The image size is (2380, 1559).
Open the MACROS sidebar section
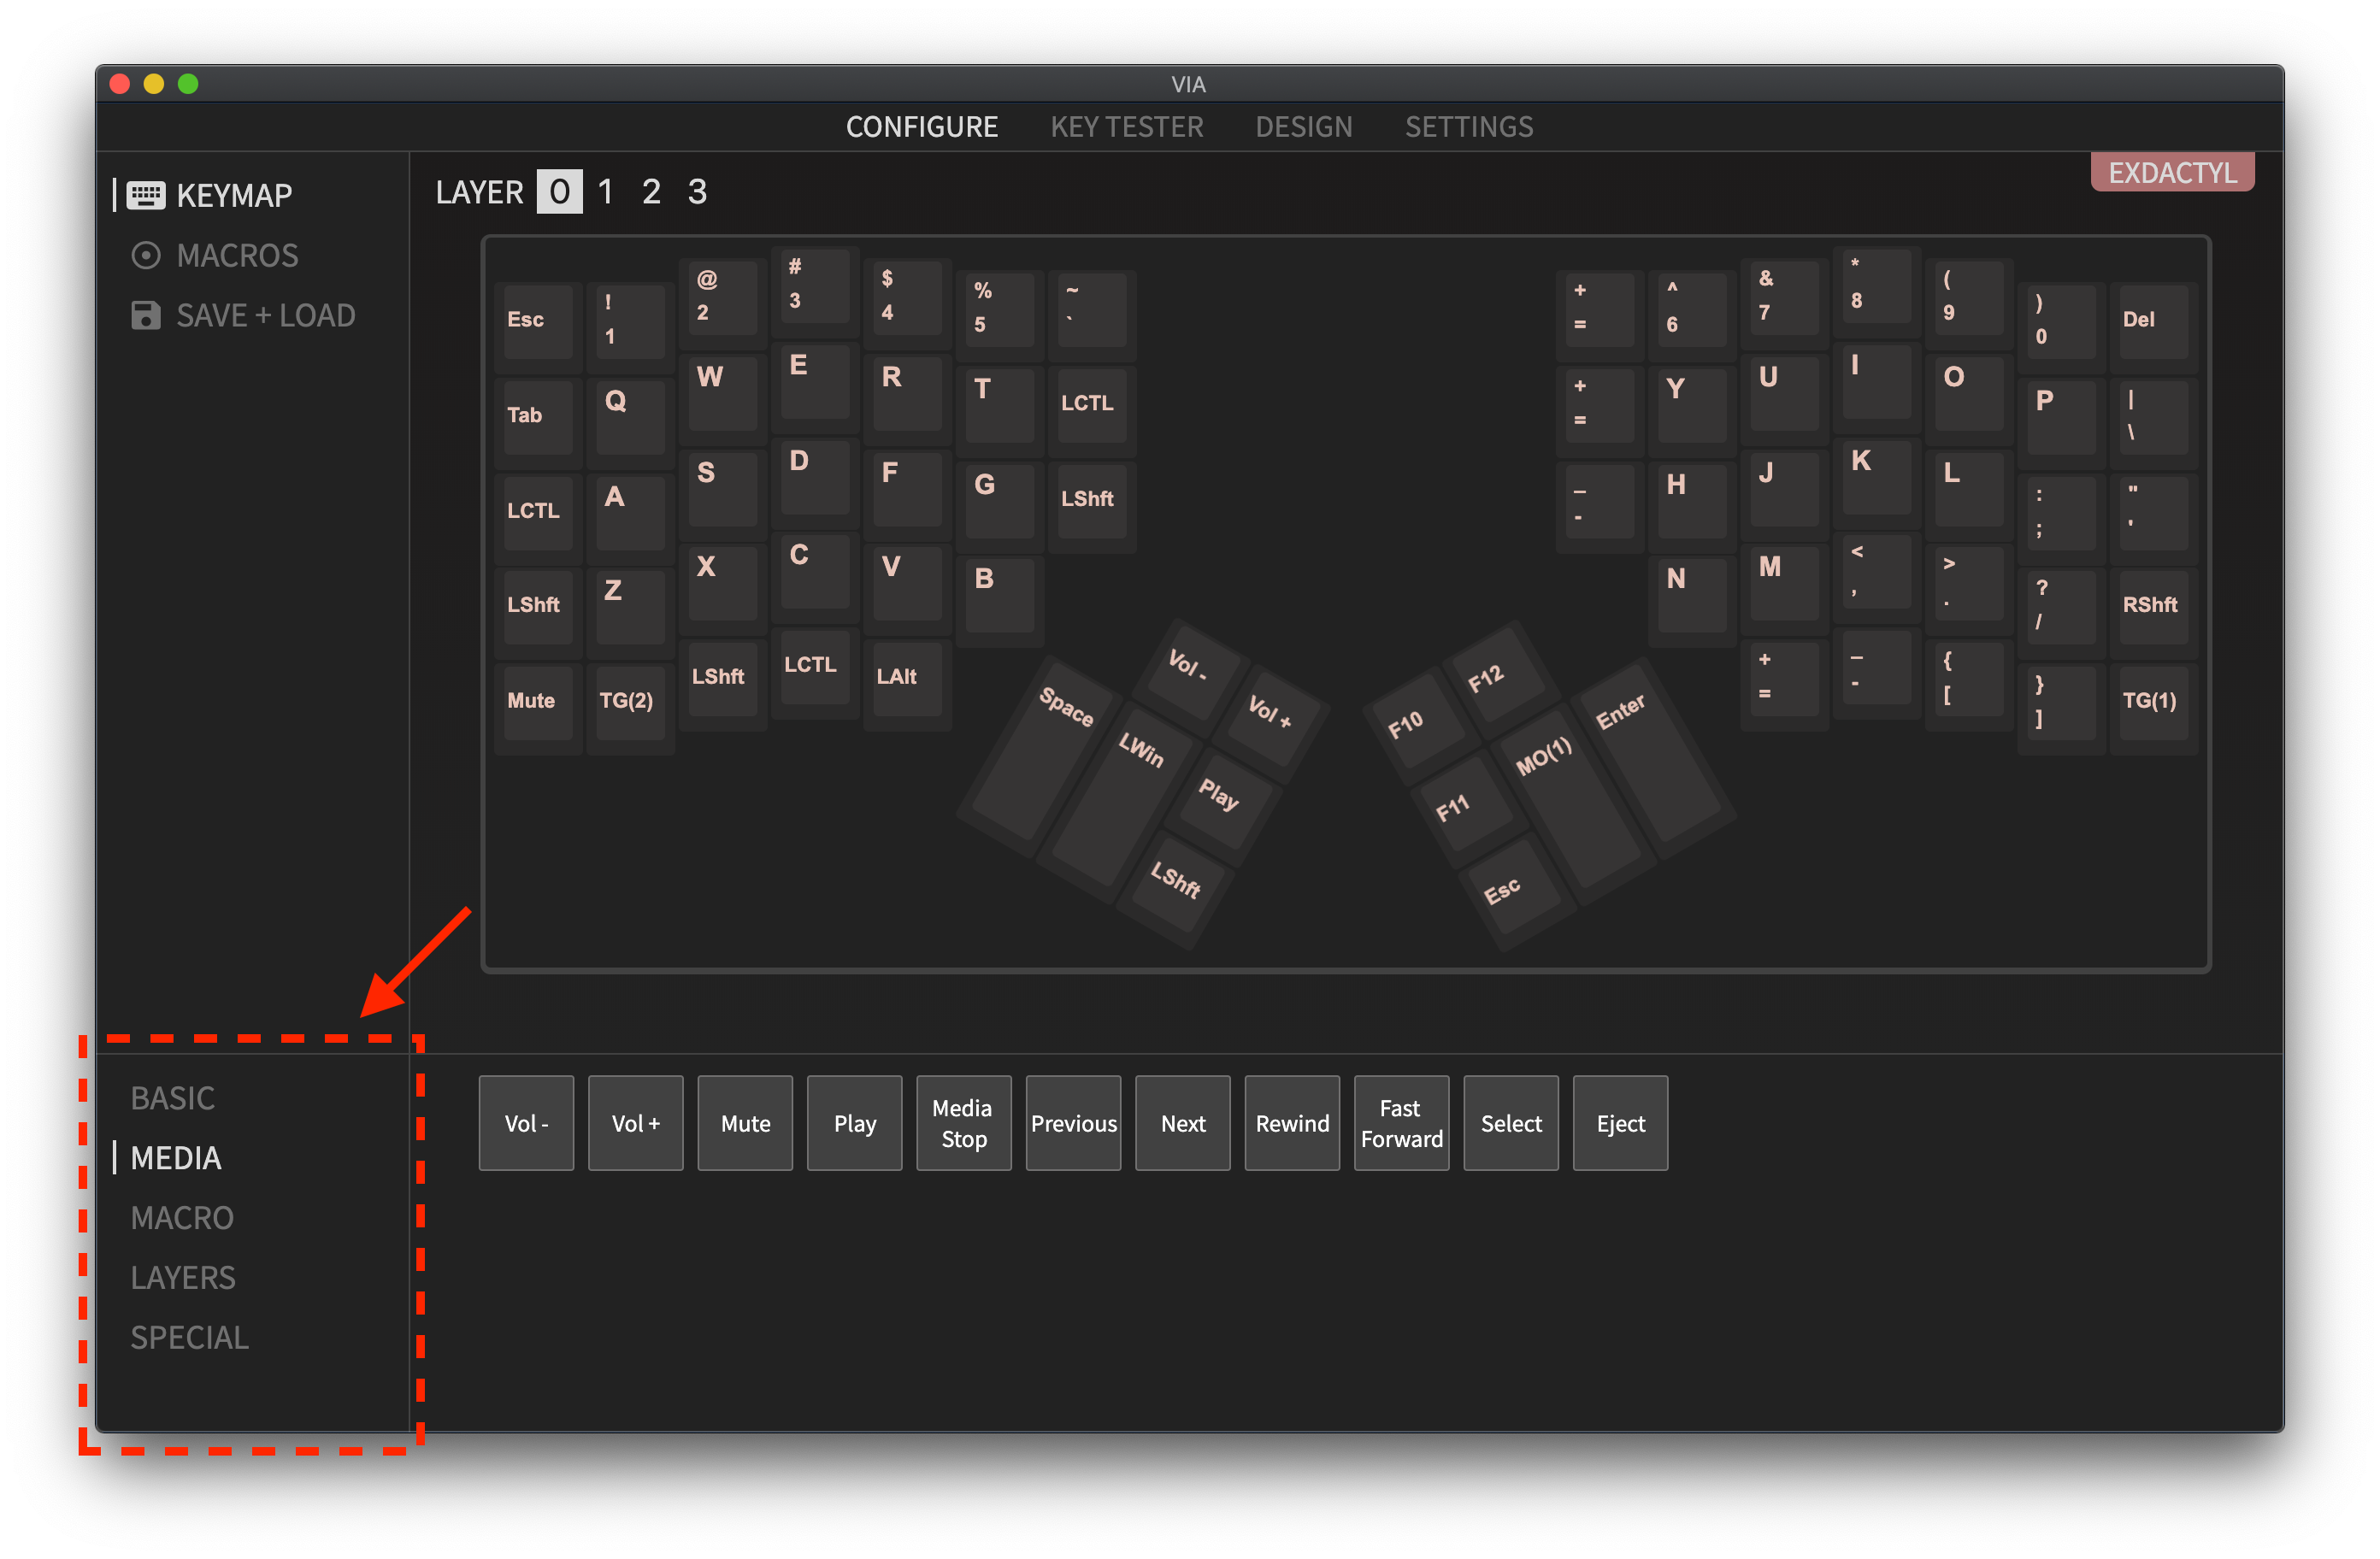click(x=236, y=255)
